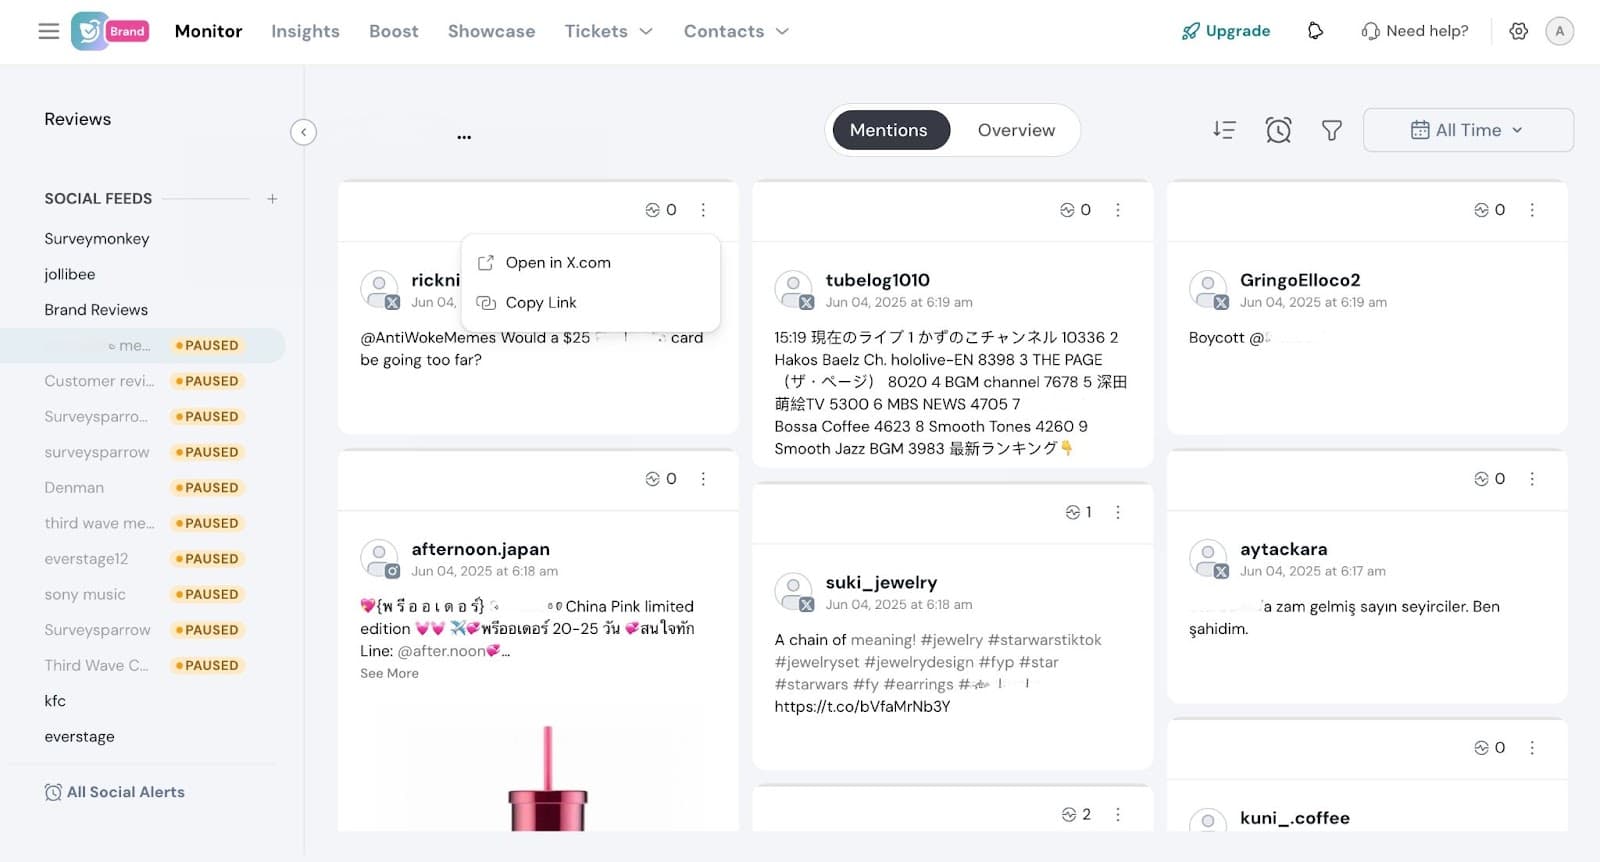The width and height of the screenshot is (1600, 862).
Task: Click the sort order icon
Action: 1224,130
